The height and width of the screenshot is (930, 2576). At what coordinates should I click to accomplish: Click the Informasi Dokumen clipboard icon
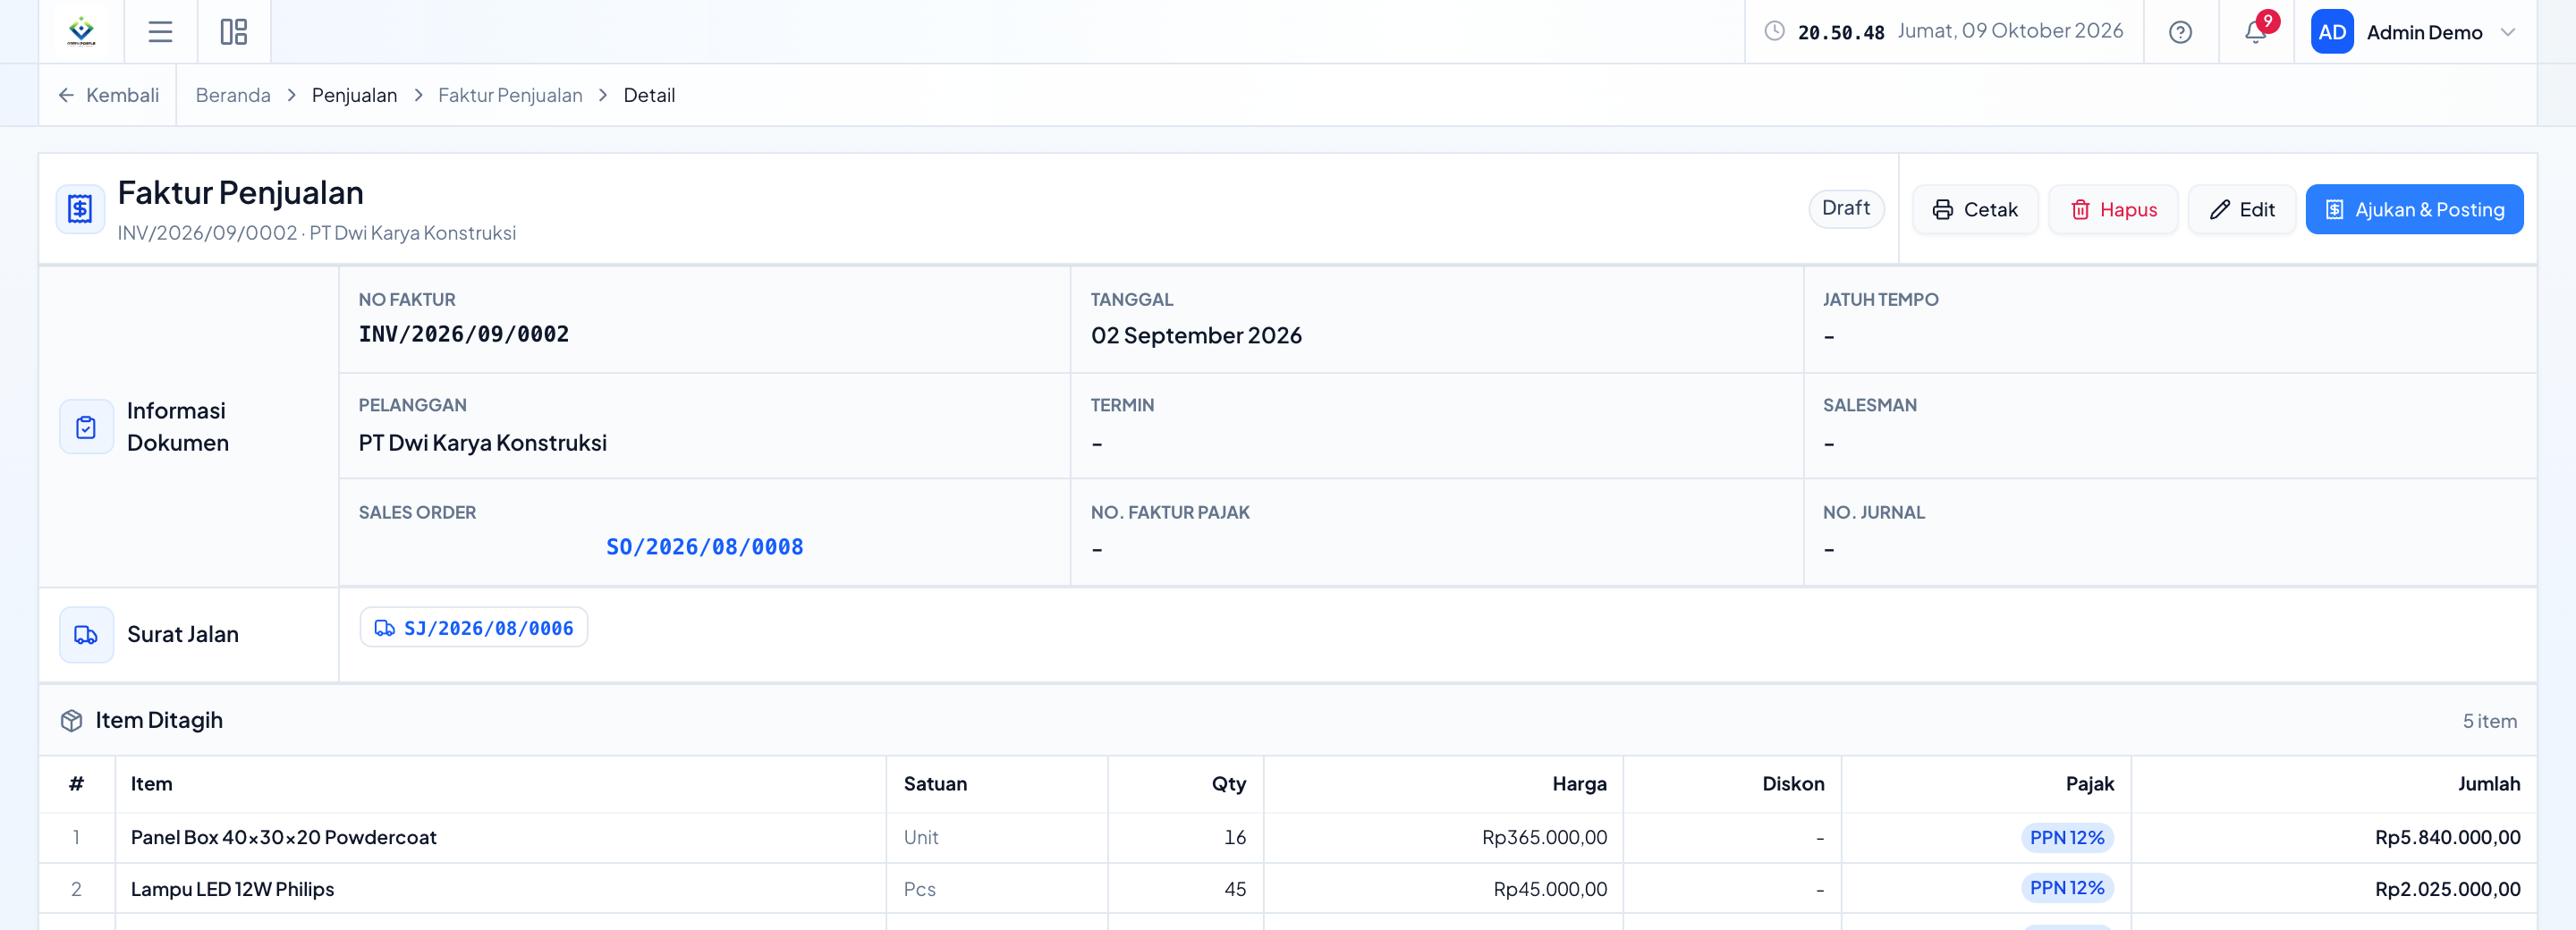click(86, 427)
